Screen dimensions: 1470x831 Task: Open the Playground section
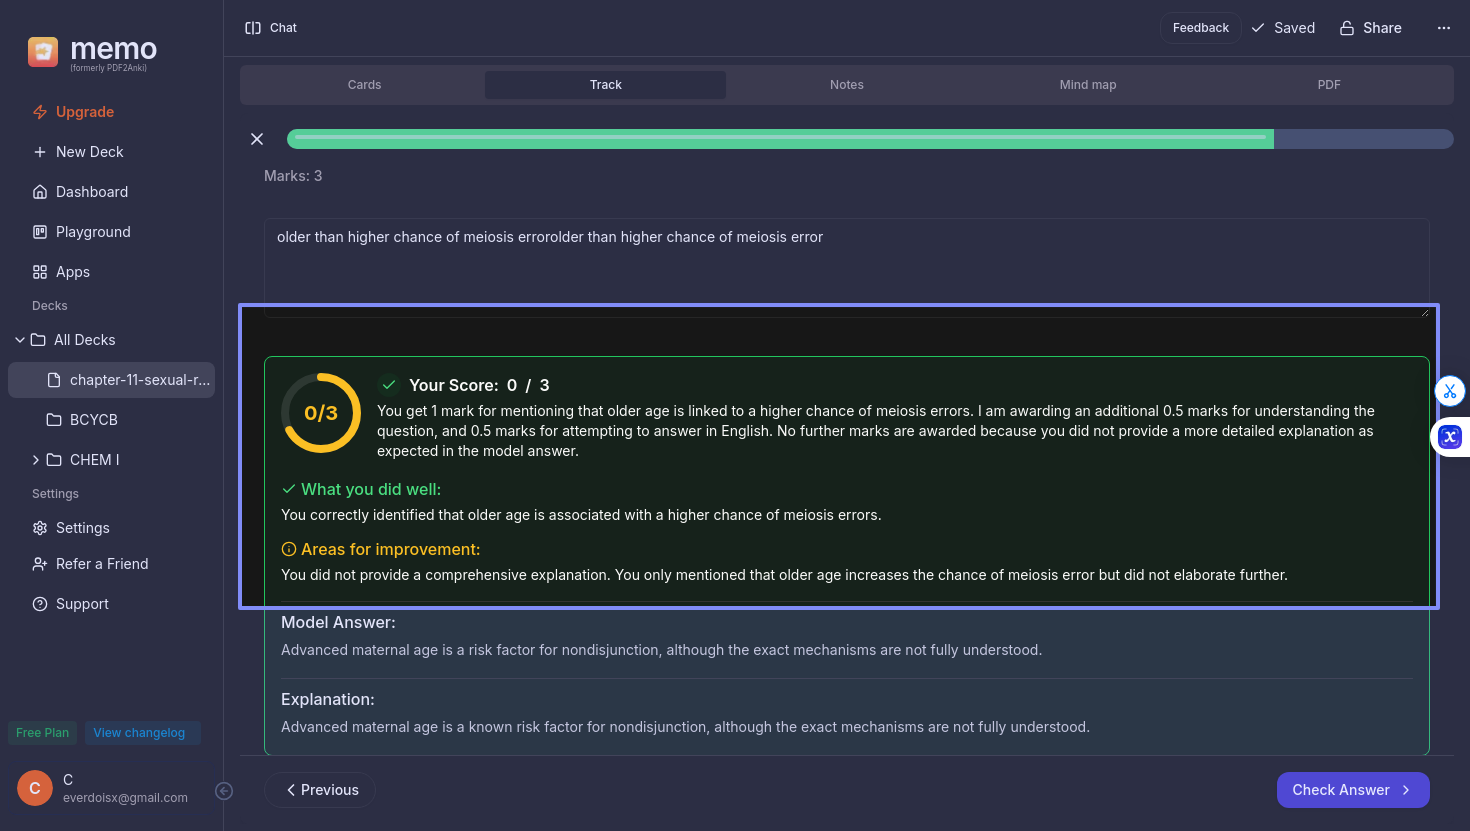coord(93,232)
